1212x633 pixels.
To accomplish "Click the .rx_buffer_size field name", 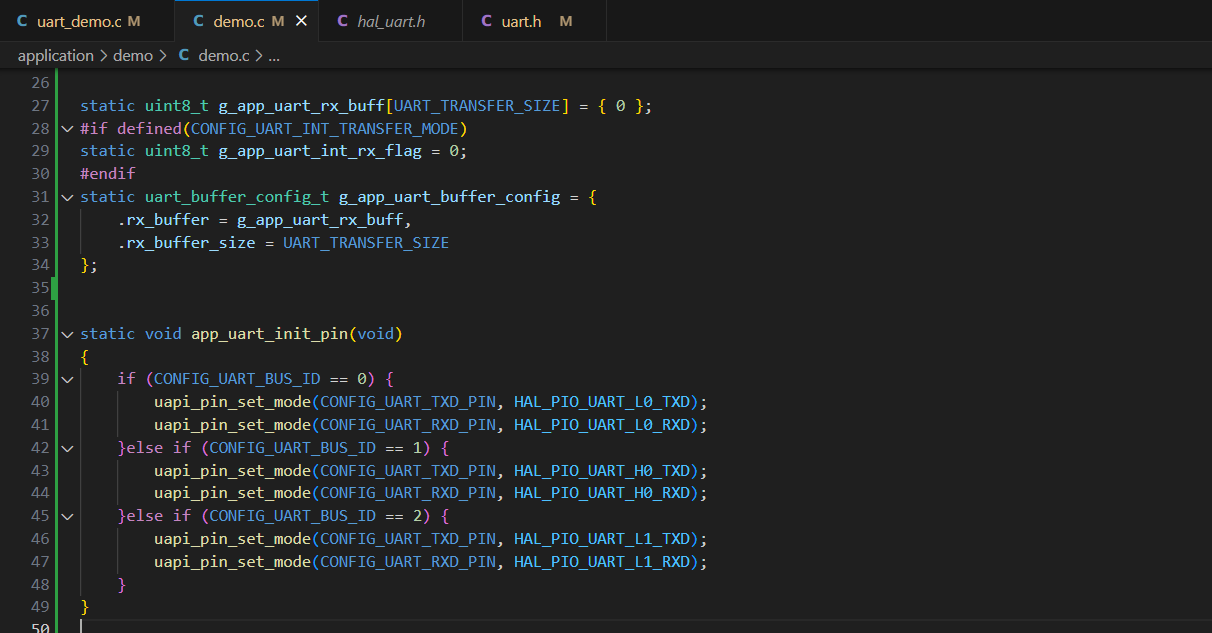I will [x=186, y=243].
